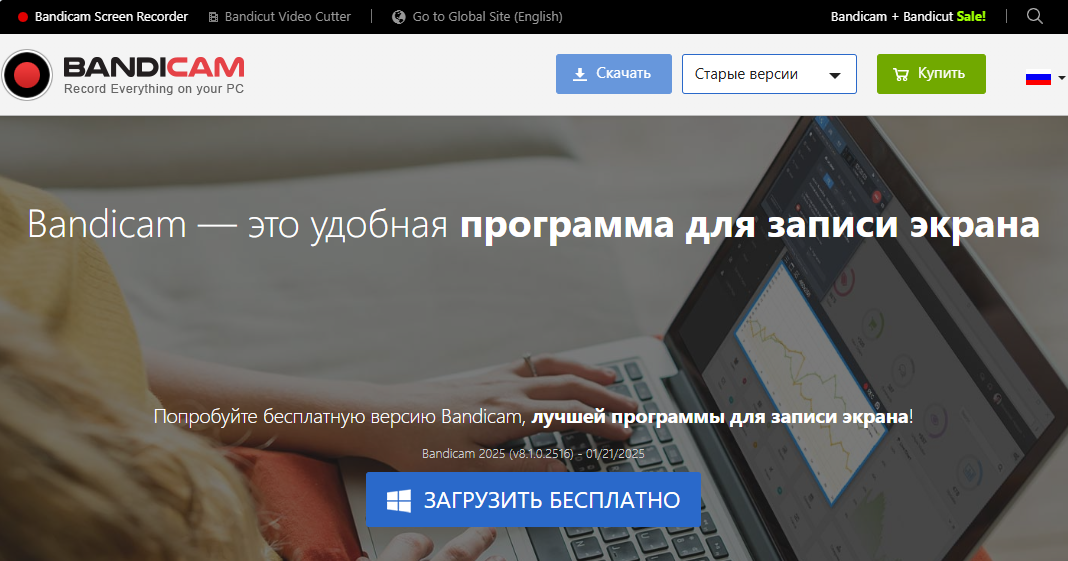1068x561 pixels.
Task: Click the ЗАГРУЗИТЬ БЕСПЛАТНО button
Action: tap(533, 500)
